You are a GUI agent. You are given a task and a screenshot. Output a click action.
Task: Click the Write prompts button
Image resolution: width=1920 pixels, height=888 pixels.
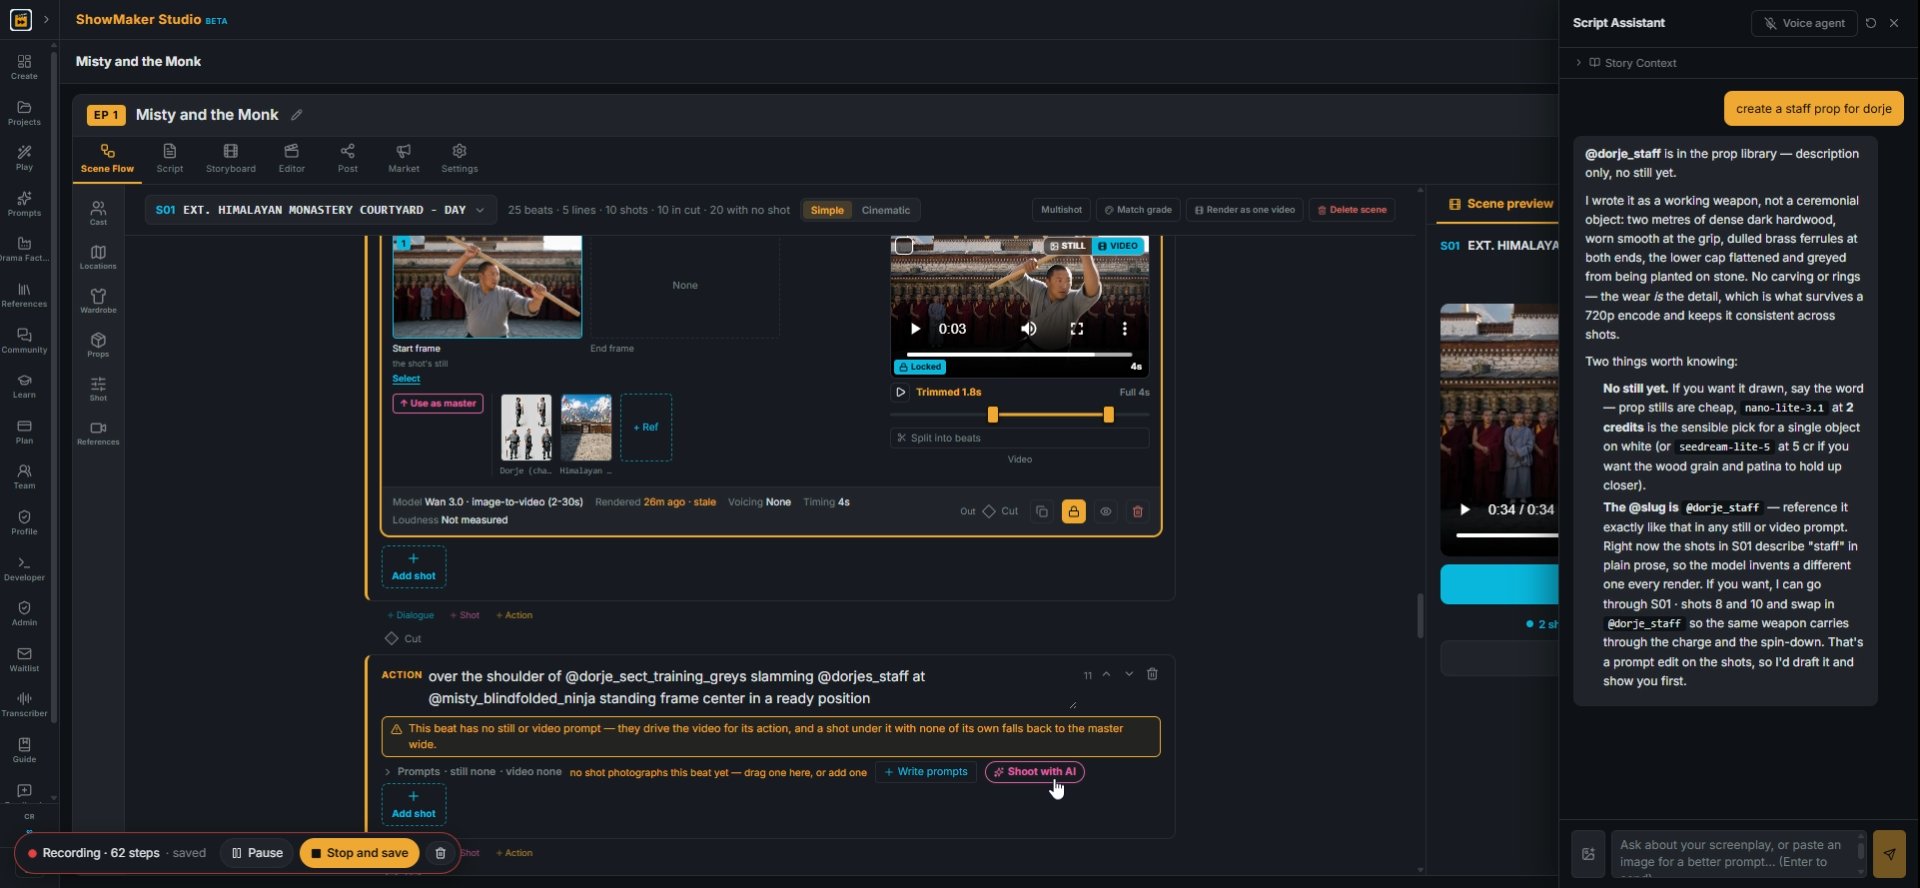pyautogui.click(x=926, y=772)
